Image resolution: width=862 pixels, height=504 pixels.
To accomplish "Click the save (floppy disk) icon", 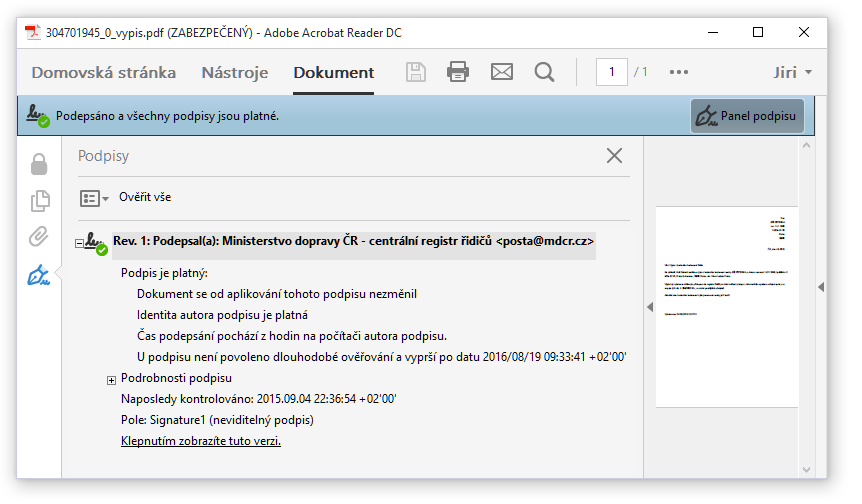I will [x=416, y=72].
